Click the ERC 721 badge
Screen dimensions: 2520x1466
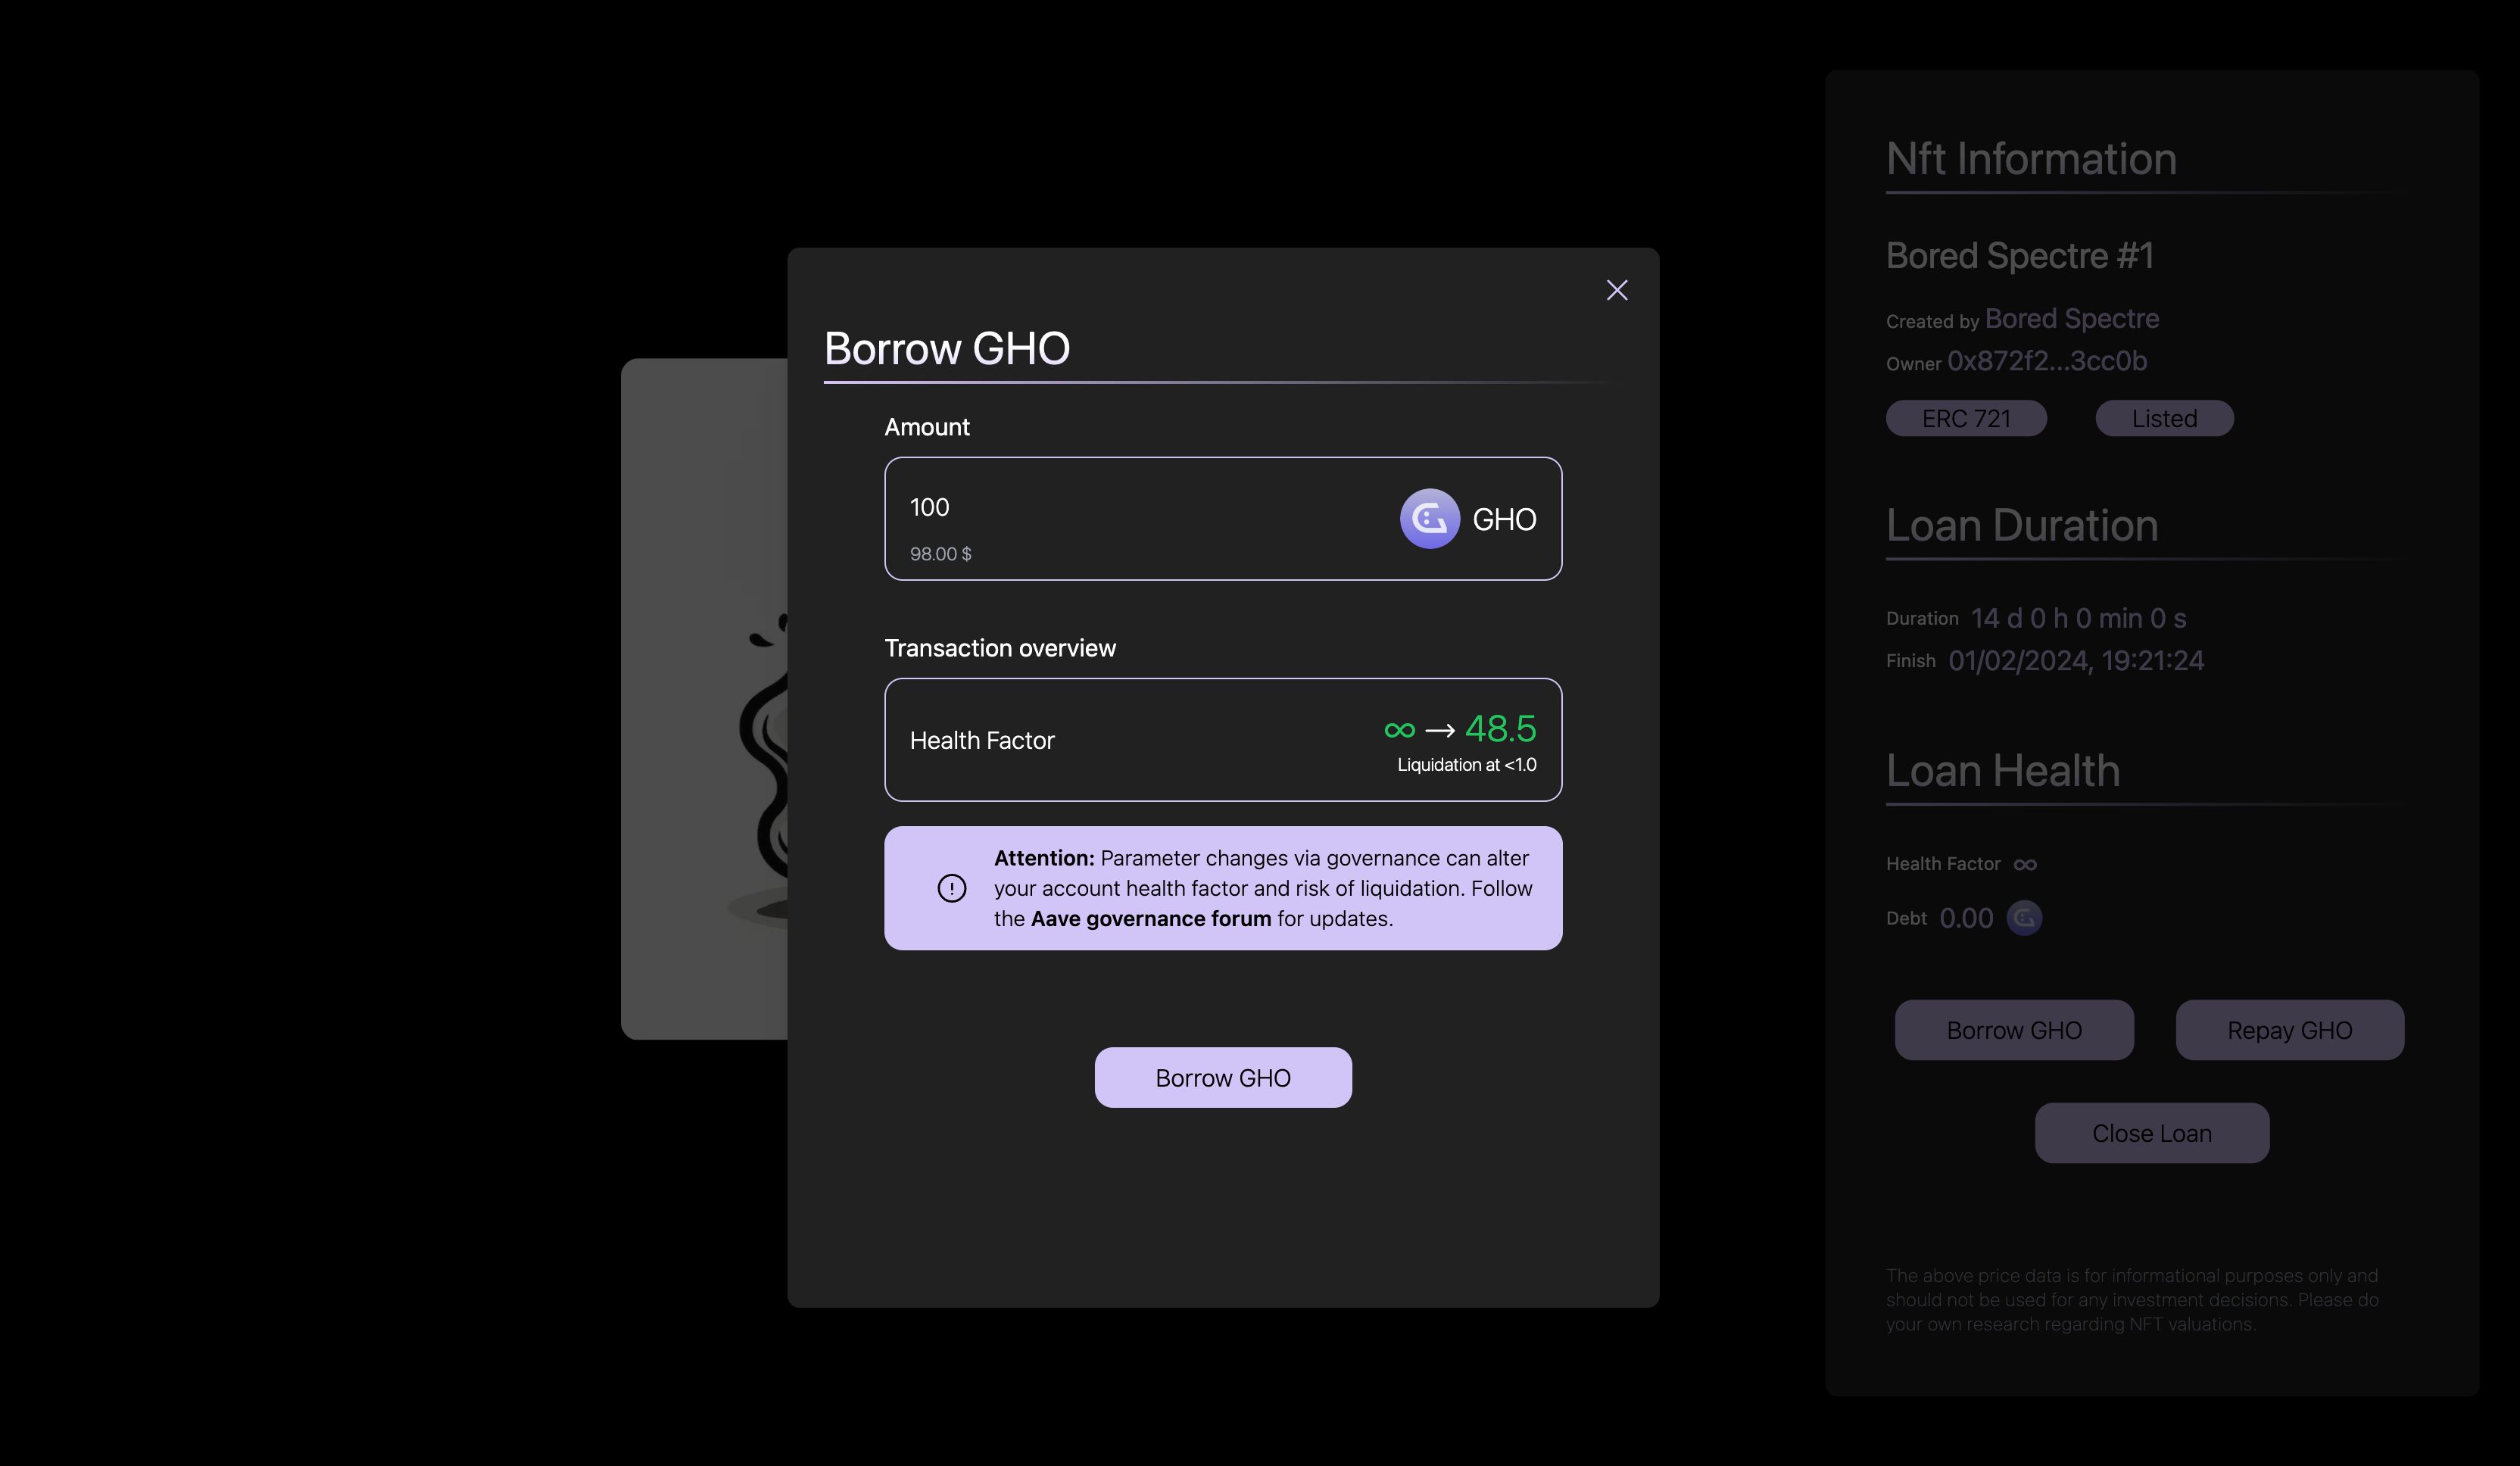coord(1966,418)
